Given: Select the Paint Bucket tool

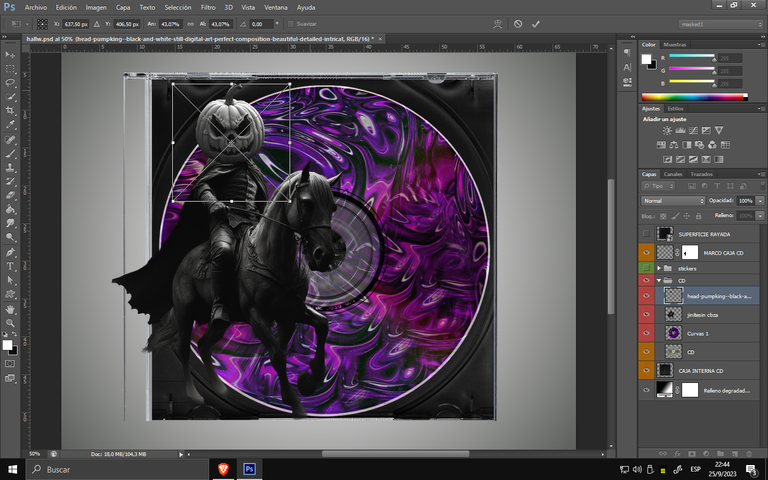Looking at the screenshot, I should 10,209.
